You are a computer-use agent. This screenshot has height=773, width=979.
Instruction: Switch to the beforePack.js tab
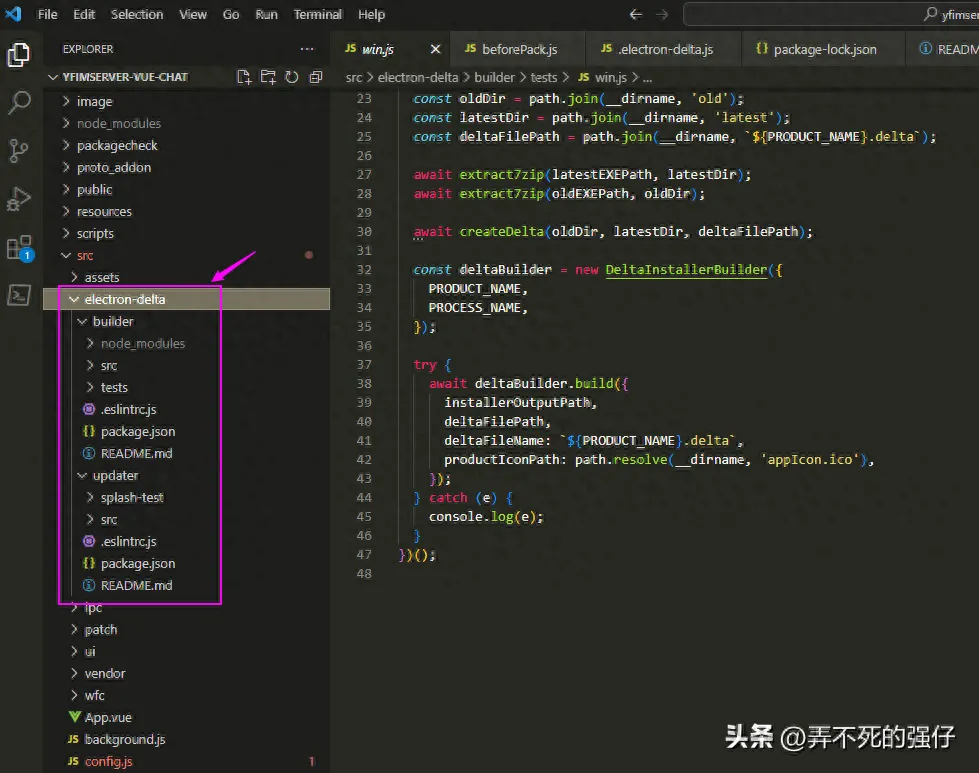[x=519, y=49]
